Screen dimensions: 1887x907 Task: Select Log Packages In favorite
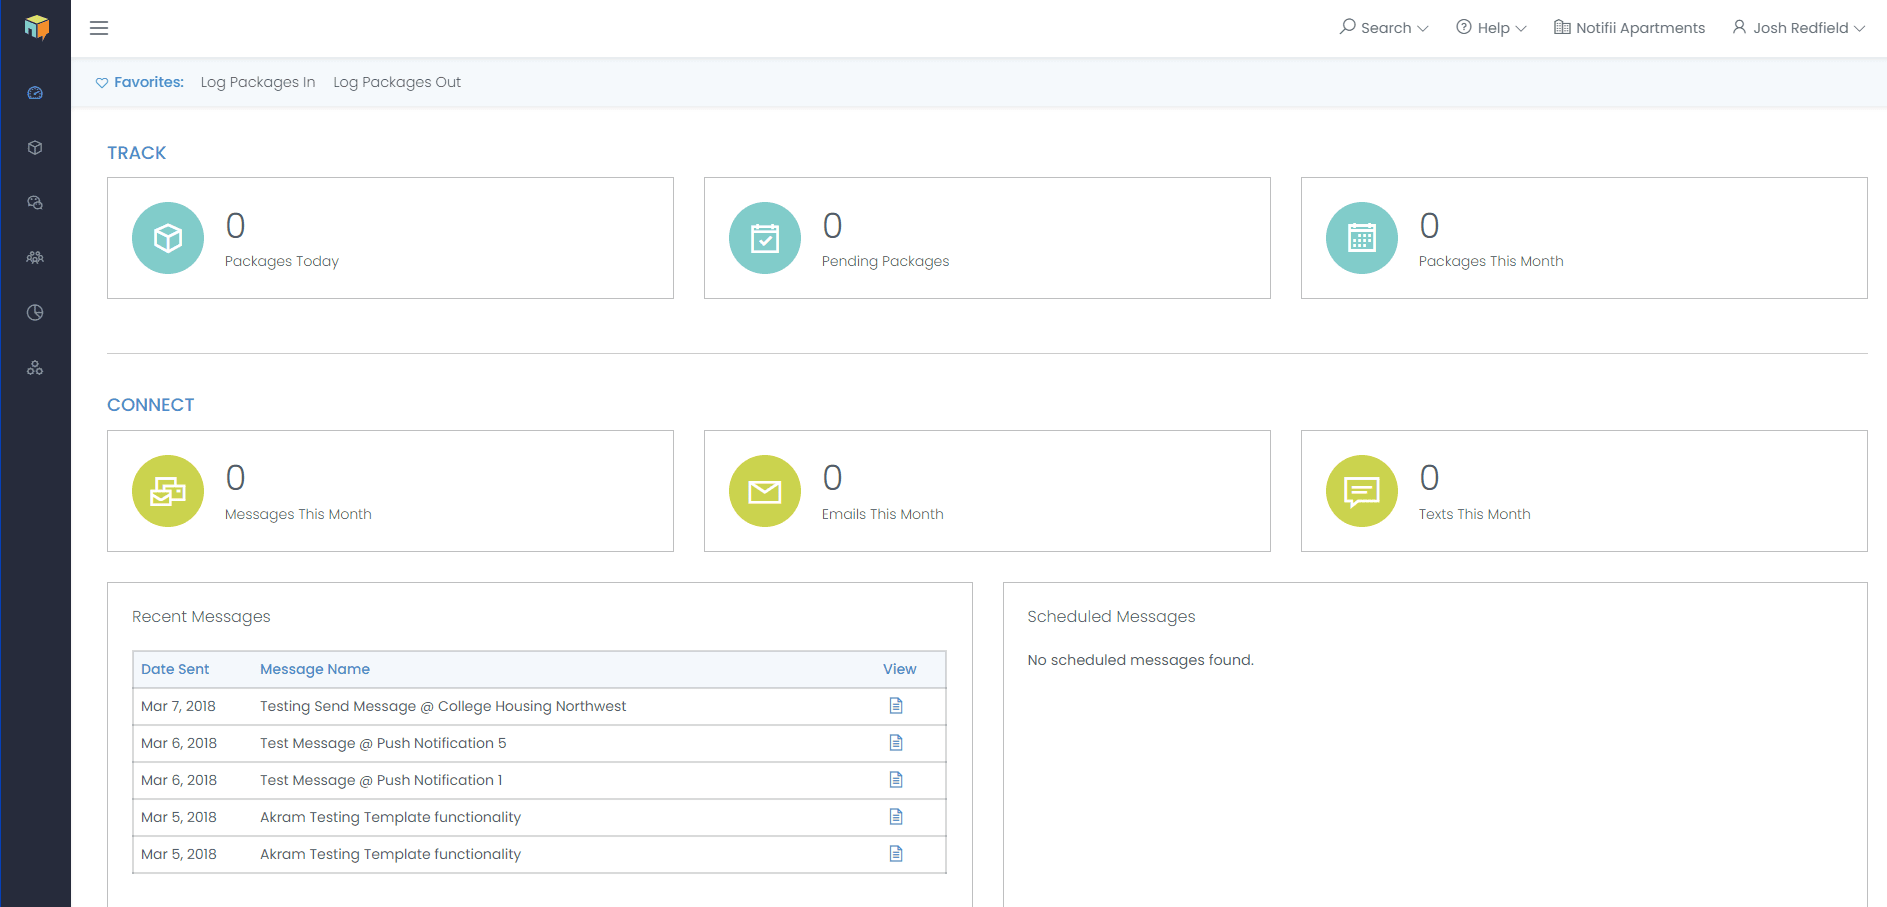258,82
